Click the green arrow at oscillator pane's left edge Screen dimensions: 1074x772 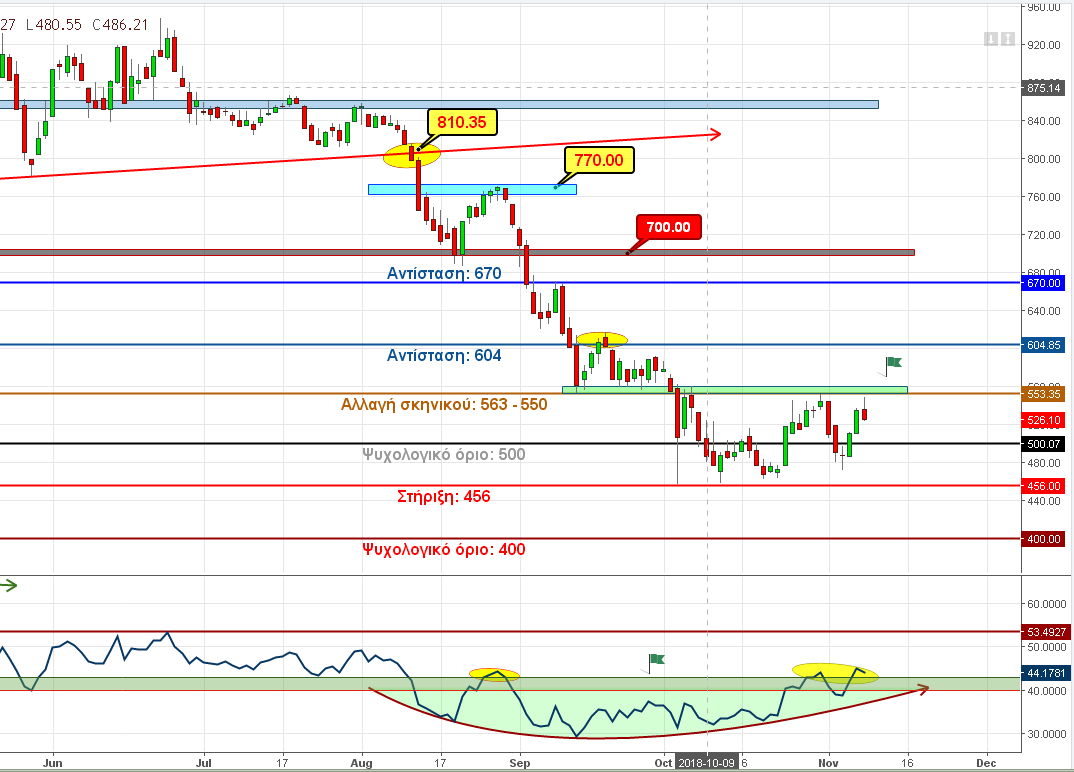click(8, 586)
